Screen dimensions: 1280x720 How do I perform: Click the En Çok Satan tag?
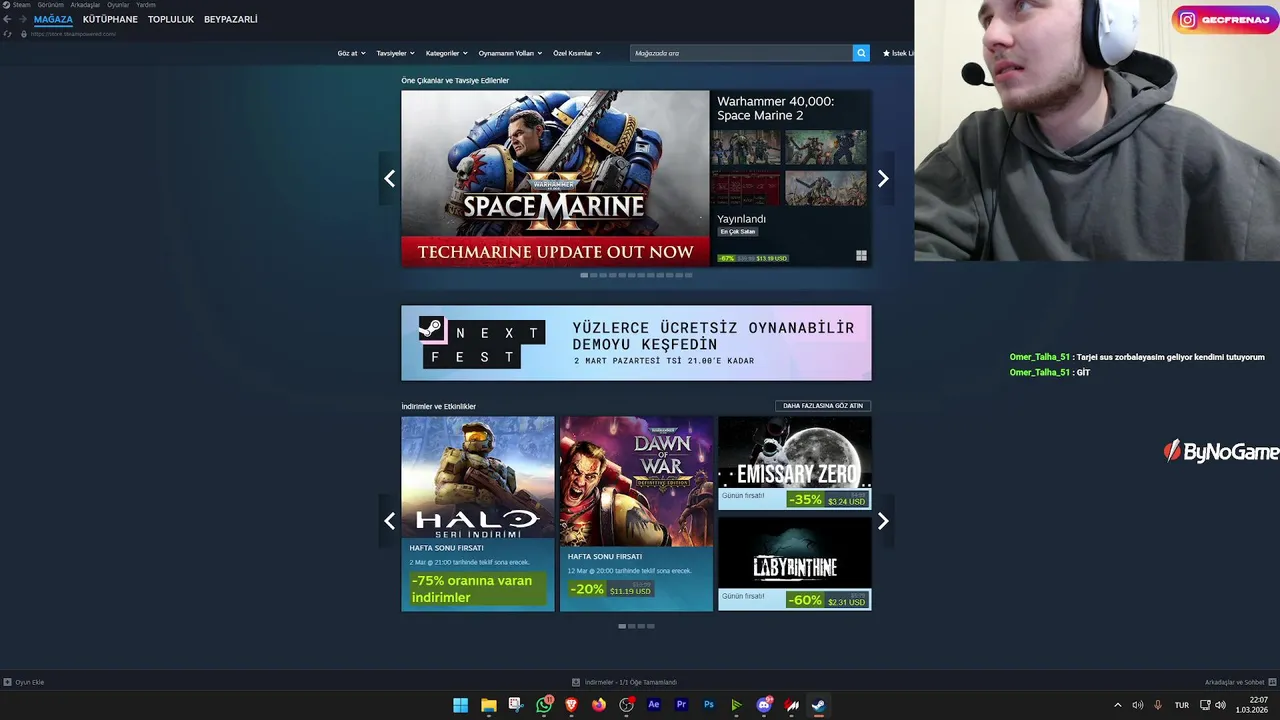(x=738, y=232)
